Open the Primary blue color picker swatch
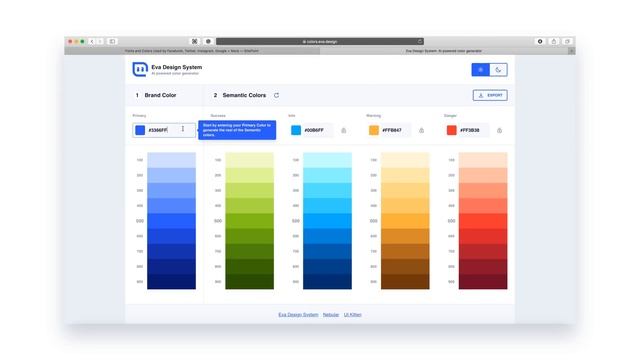 tap(140, 130)
